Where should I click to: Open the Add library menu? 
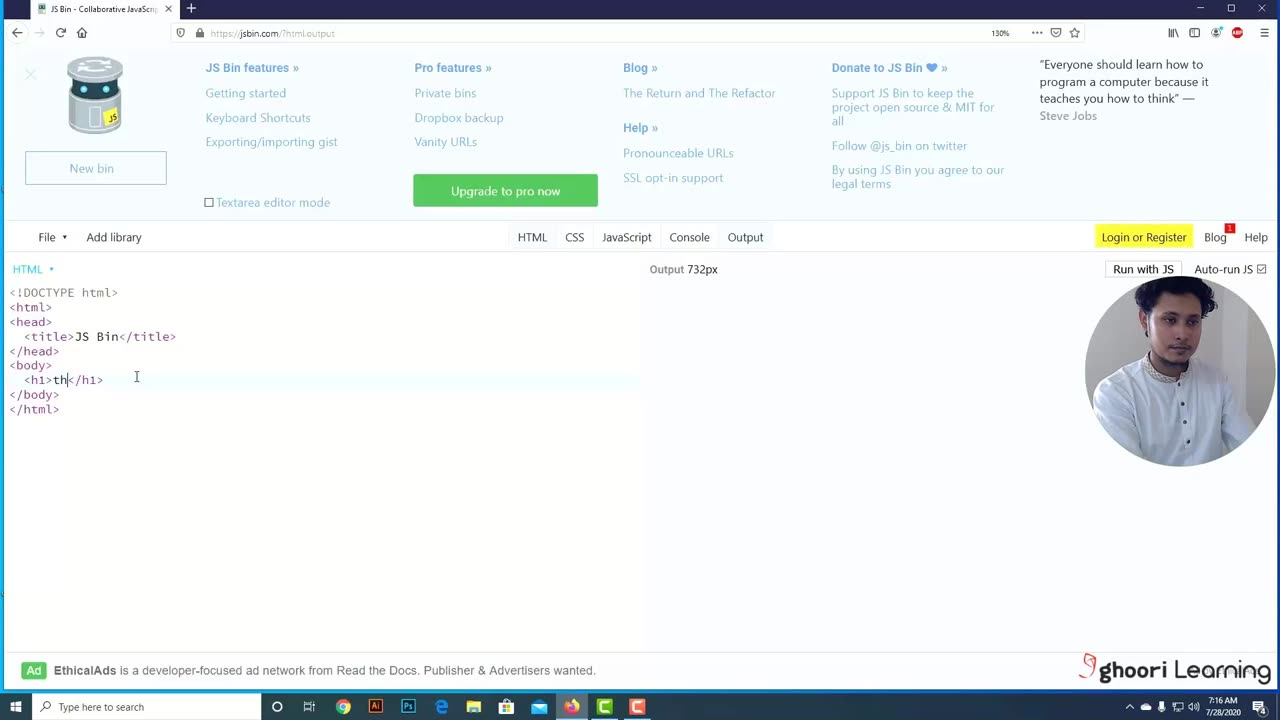click(114, 237)
